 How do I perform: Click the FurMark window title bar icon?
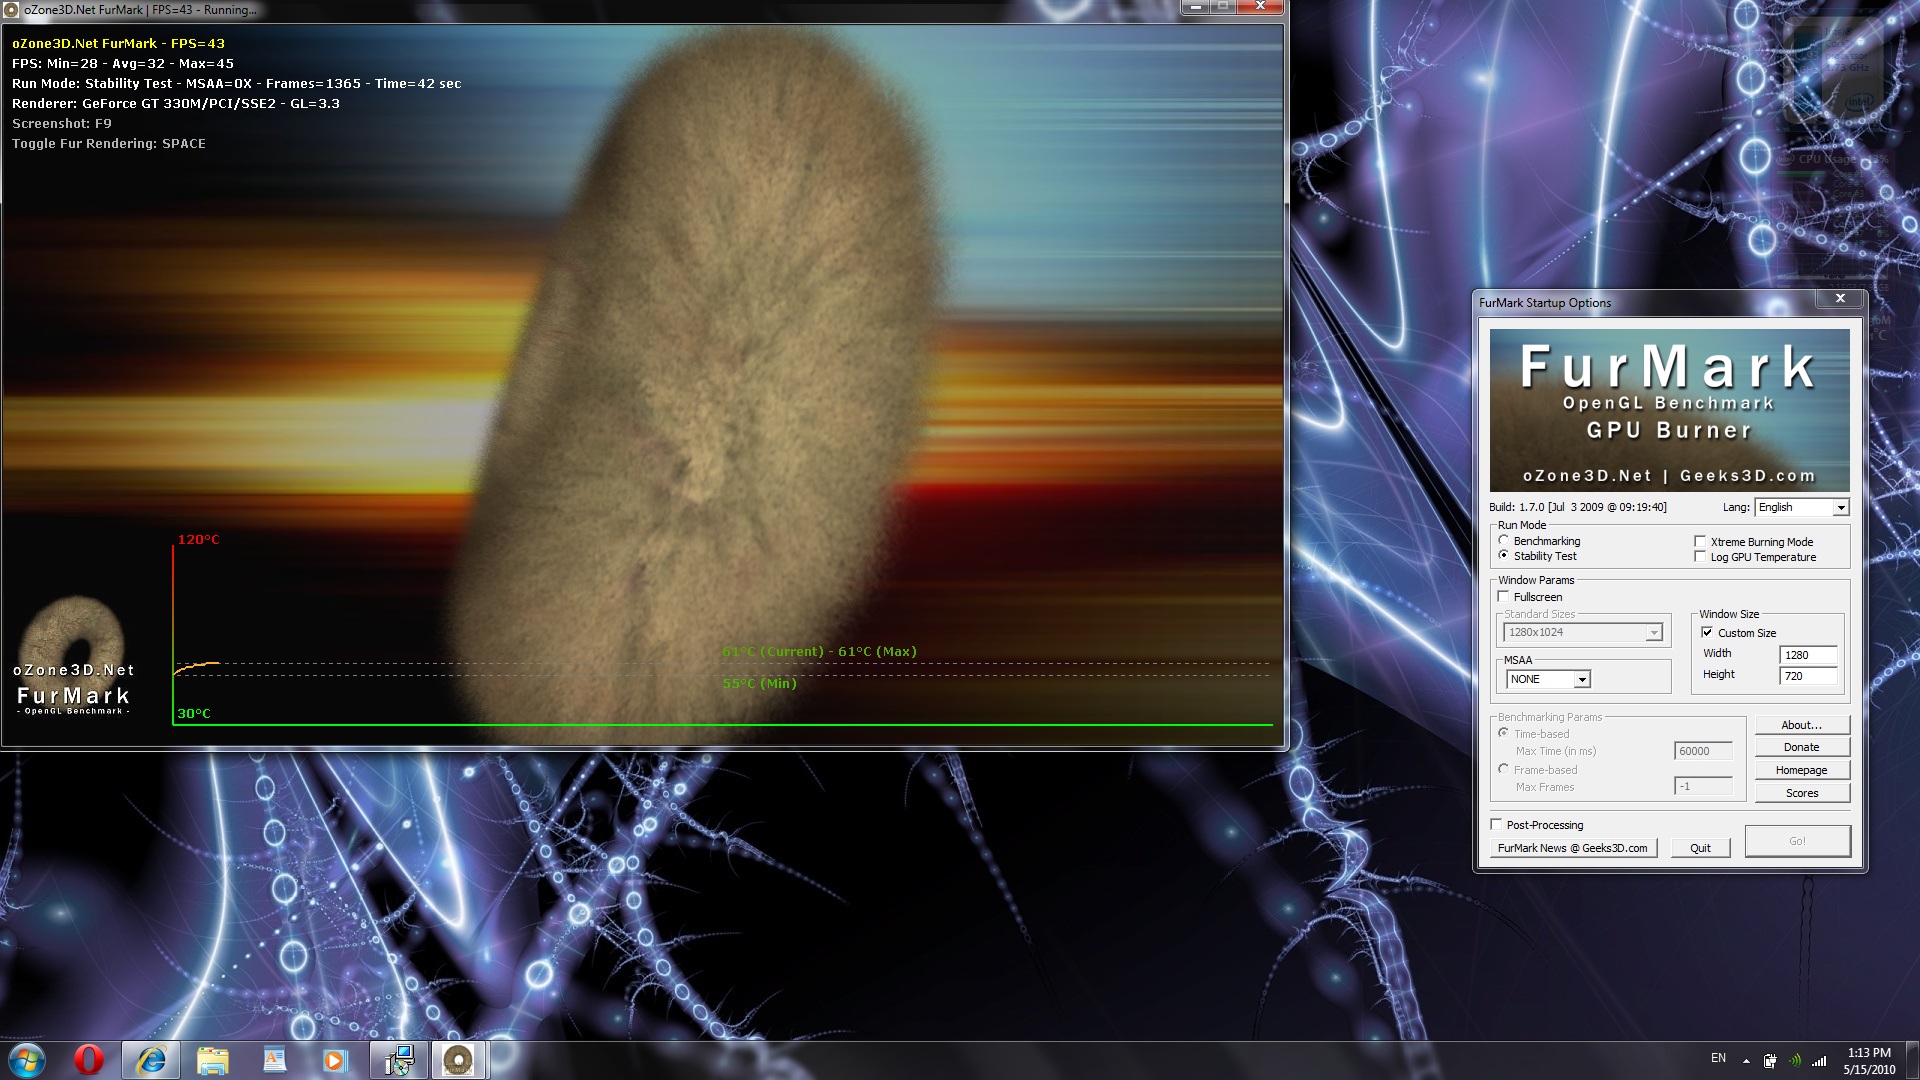[13, 10]
